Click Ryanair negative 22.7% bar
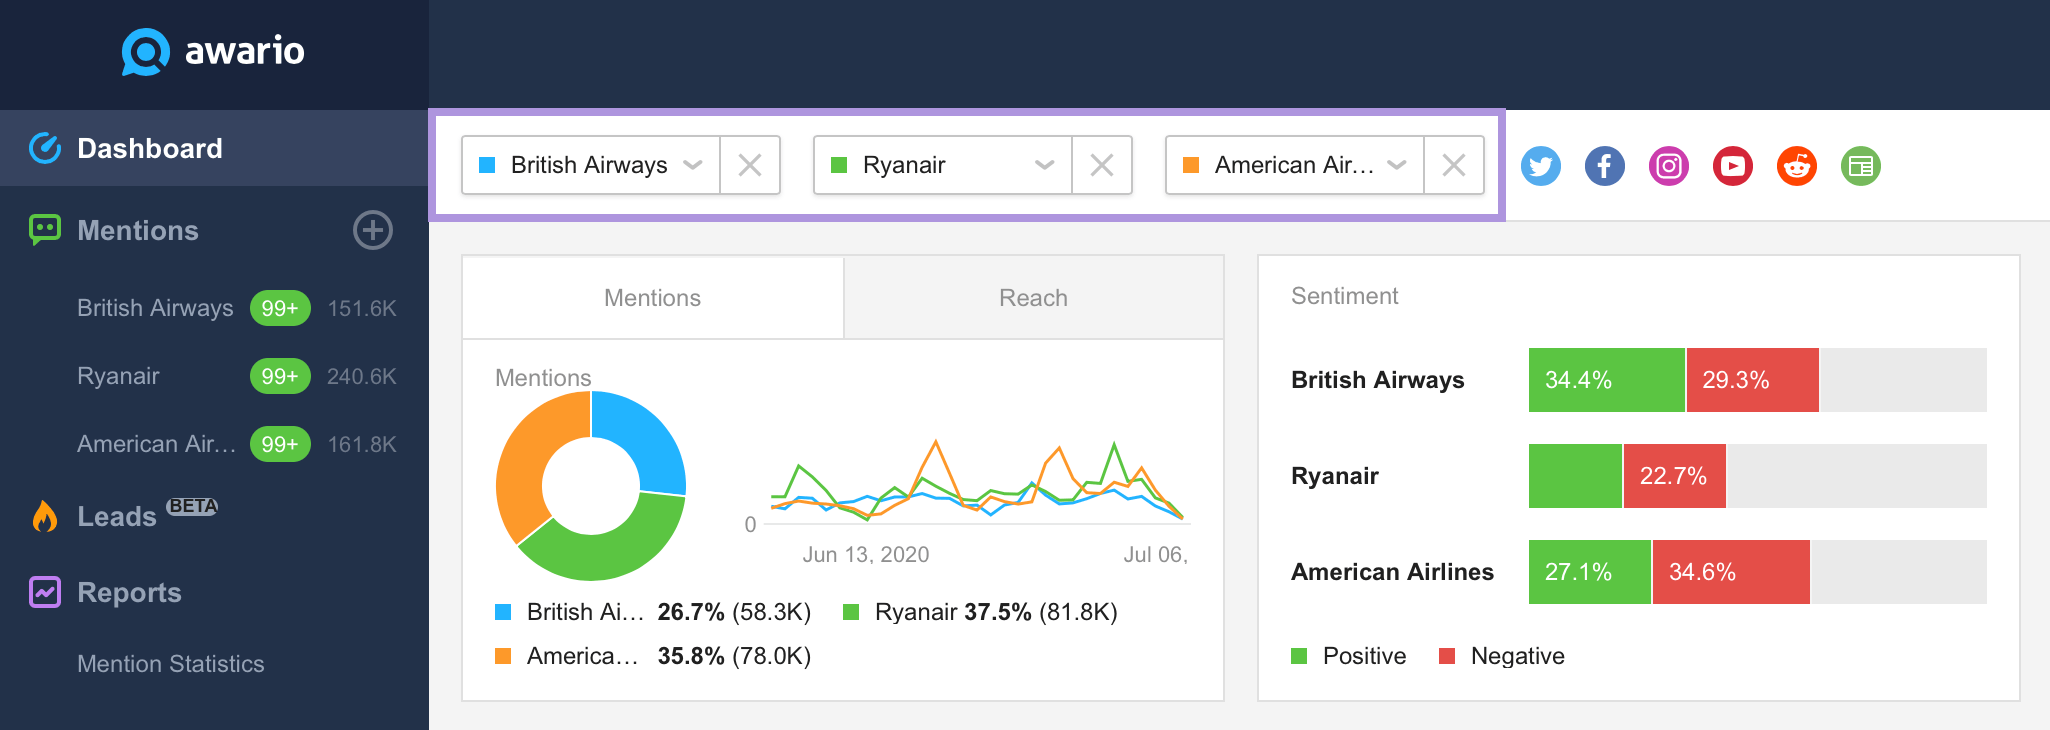2050x730 pixels. 1675,476
